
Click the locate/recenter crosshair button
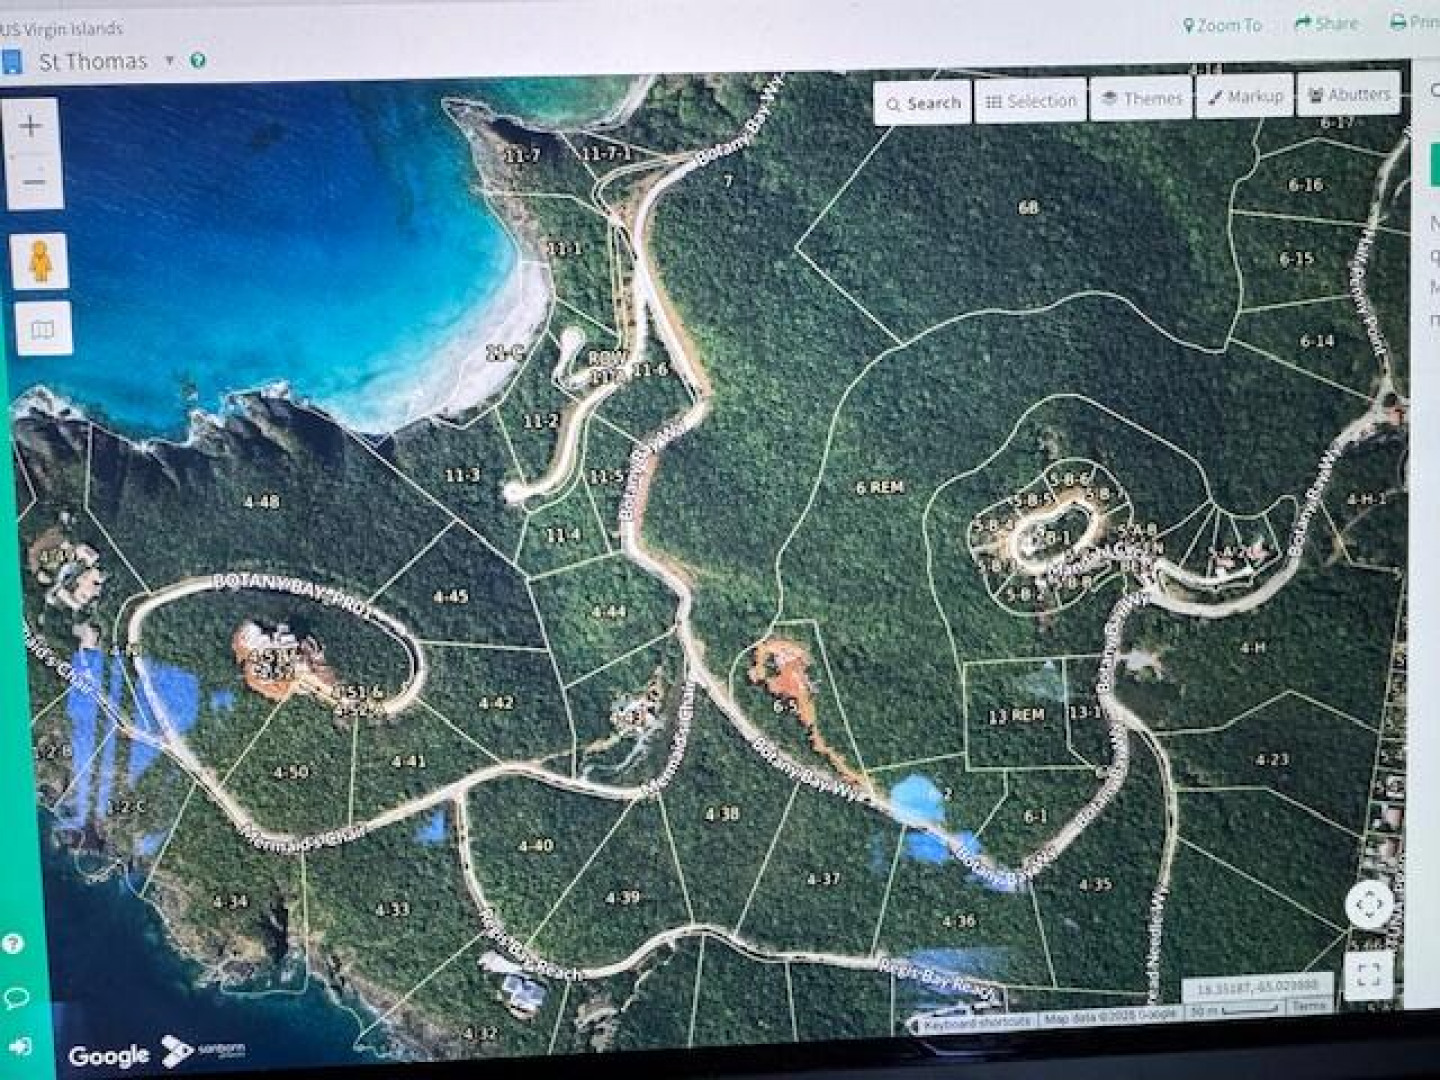tap(1369, 904)
